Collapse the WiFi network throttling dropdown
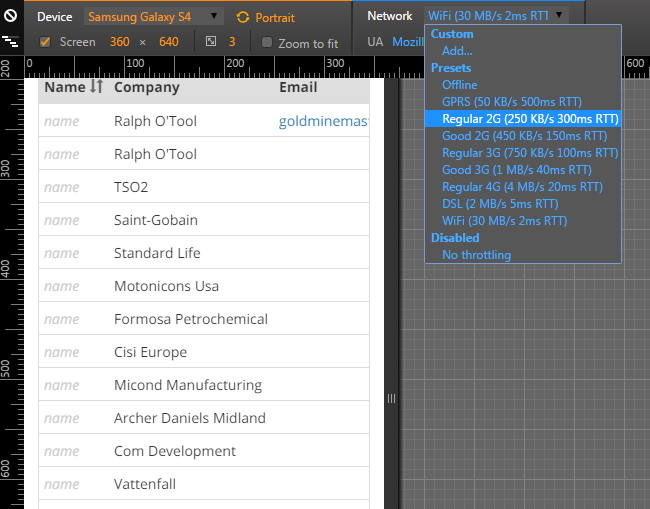This screenshot has width=650, height=509. [495, 16]
